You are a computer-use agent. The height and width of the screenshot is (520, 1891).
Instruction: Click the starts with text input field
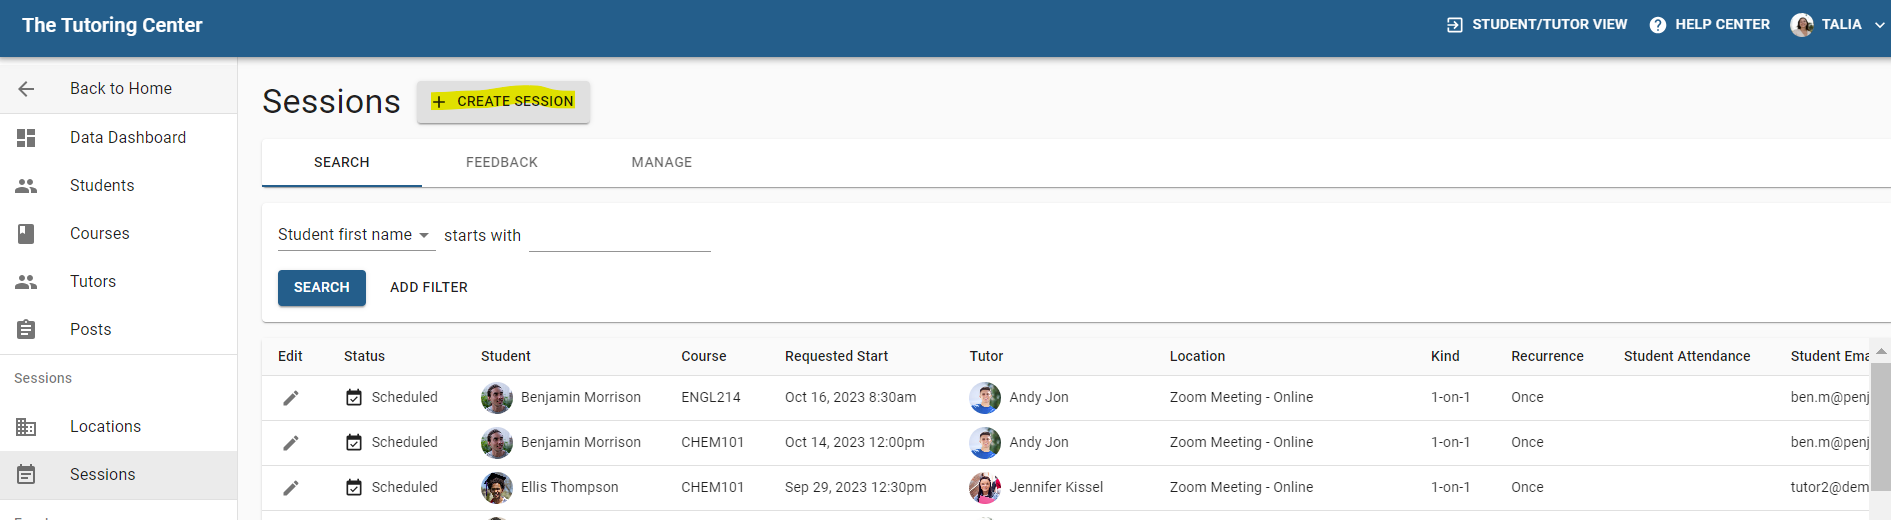[619, 236]
